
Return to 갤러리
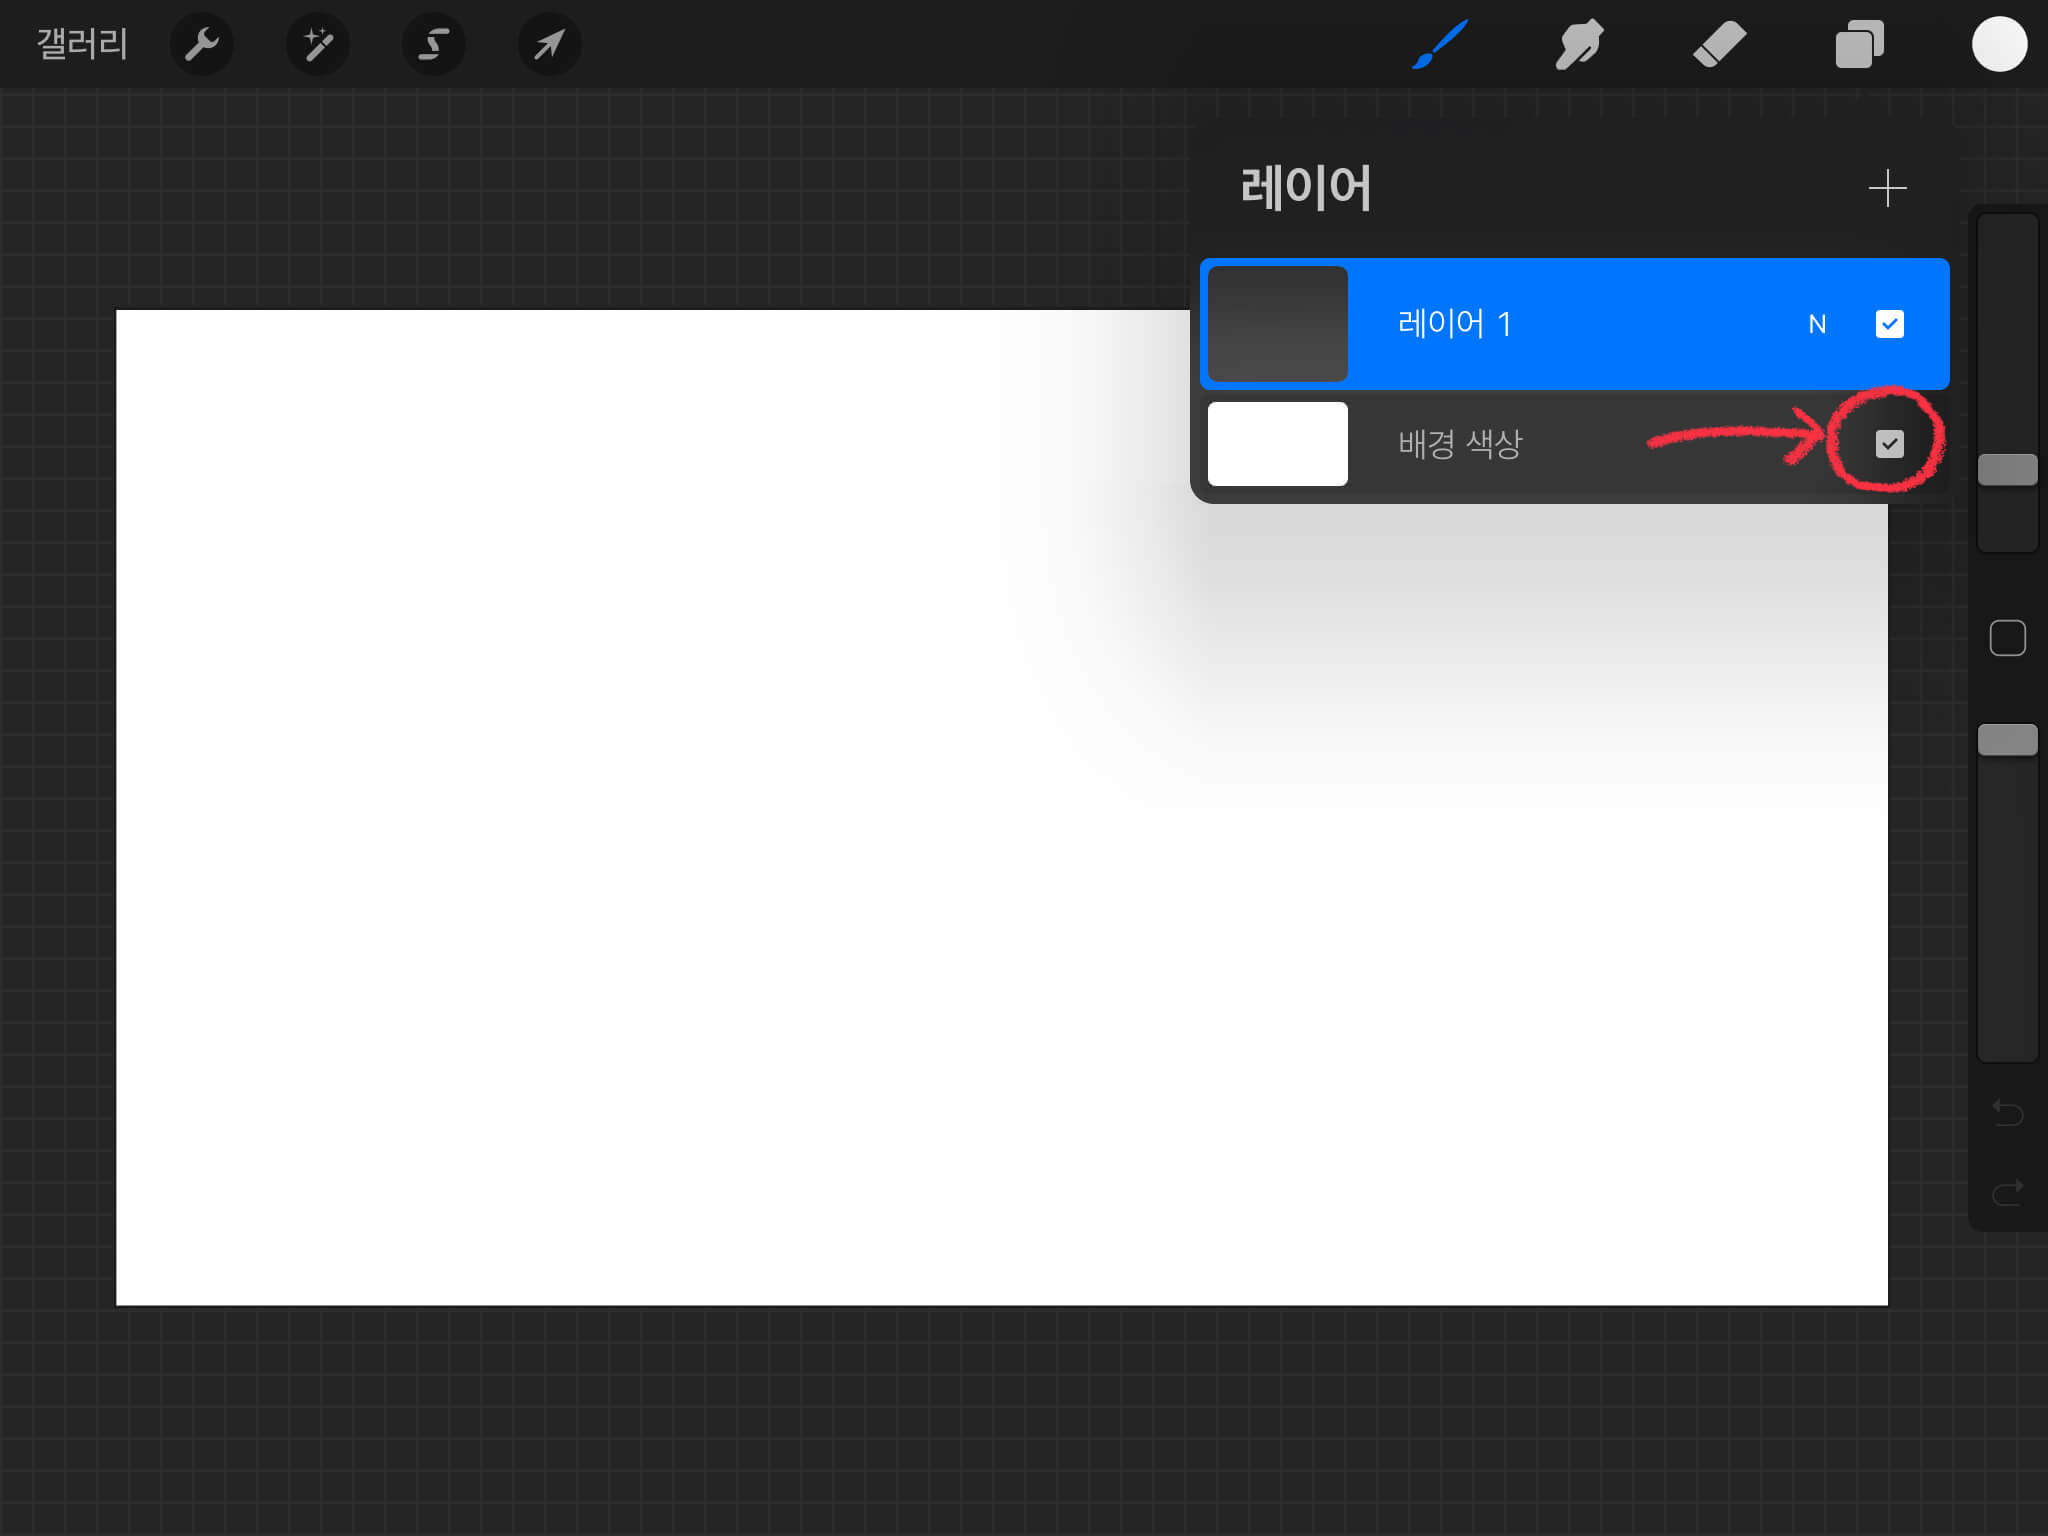[82, 44]
